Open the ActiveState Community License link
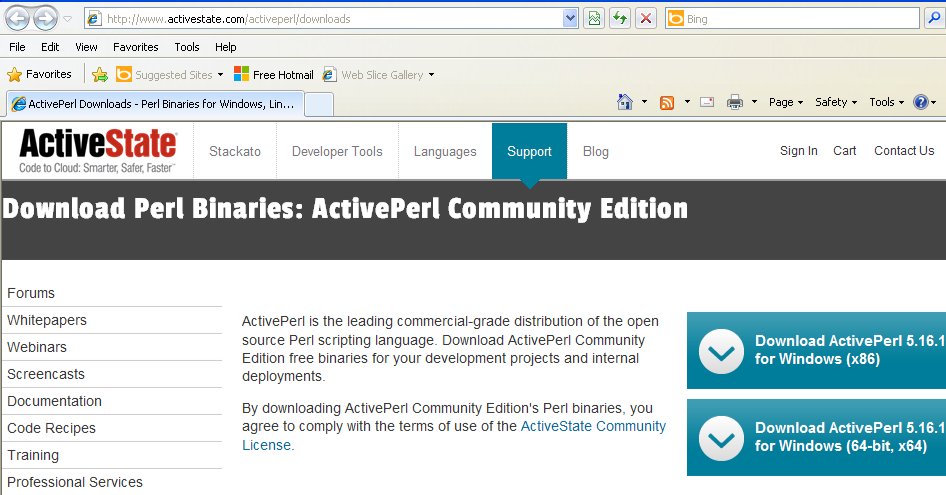 click(454, 435)
